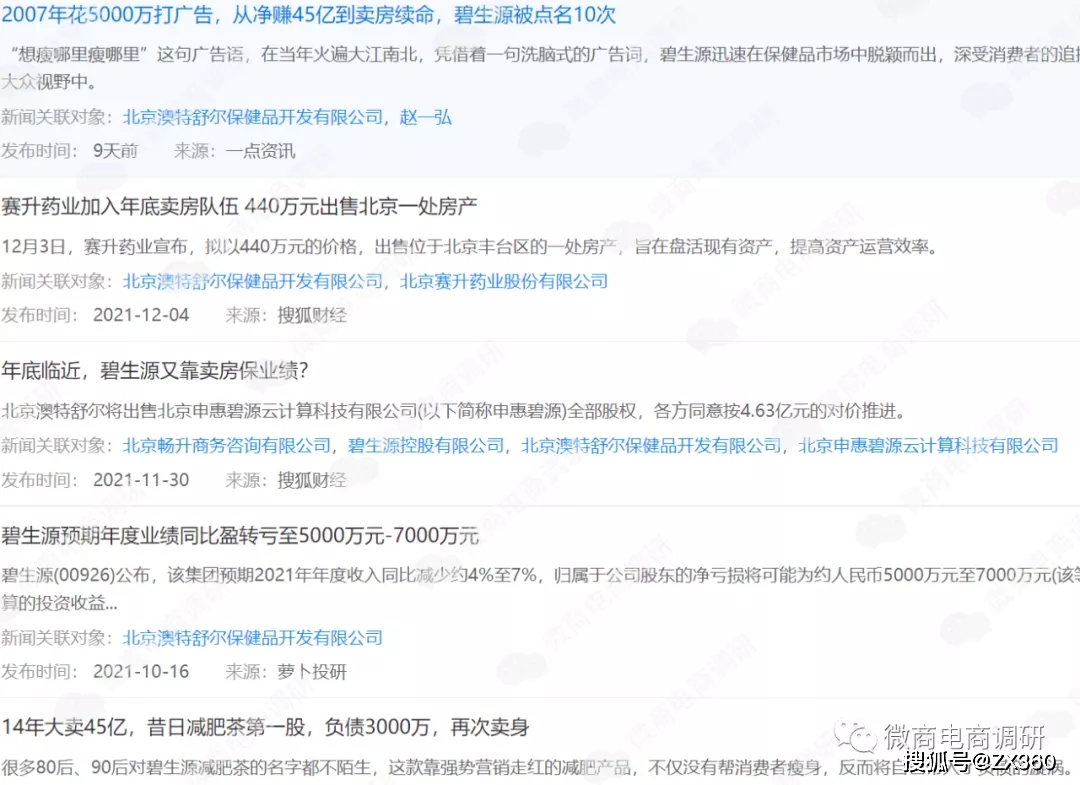Open 北京澳特舒尔保健品开发有限公司 link in 赛升药业 item
Viewport: 1080px width, 785px height.
click(x=253, y=281)
